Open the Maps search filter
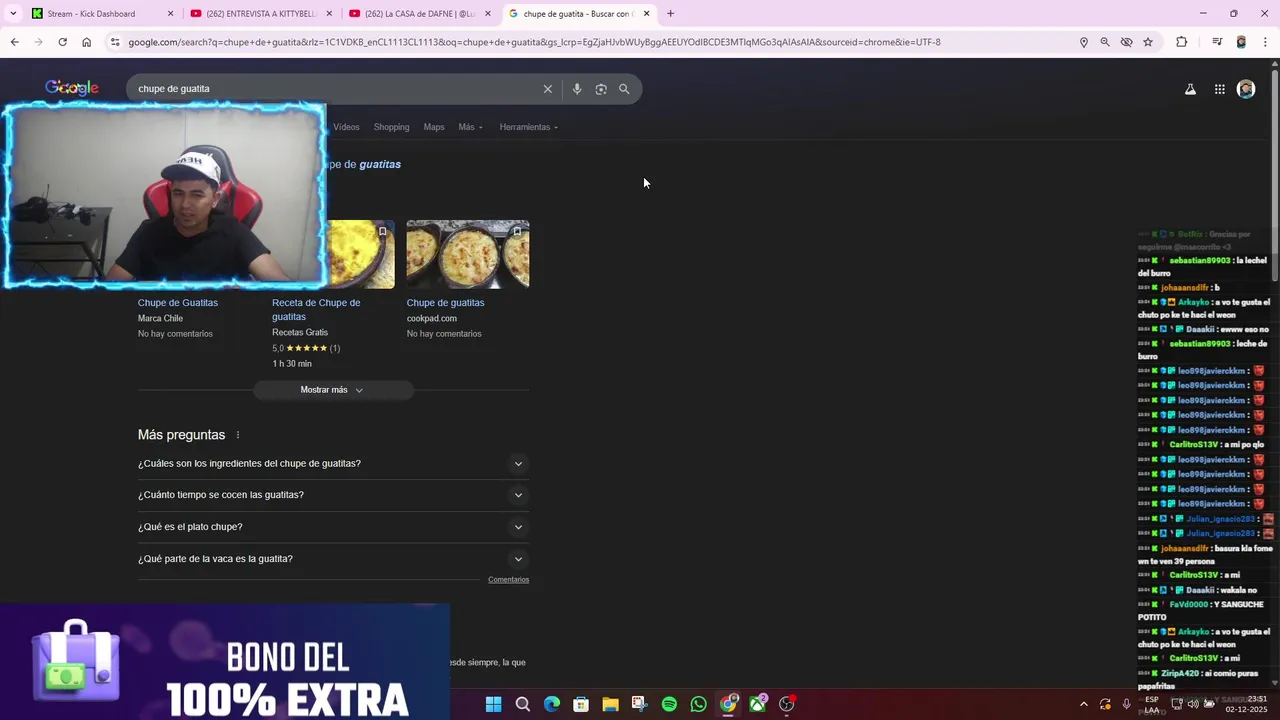This screenshot has width=1280, height=720. [x=434, y=127]
